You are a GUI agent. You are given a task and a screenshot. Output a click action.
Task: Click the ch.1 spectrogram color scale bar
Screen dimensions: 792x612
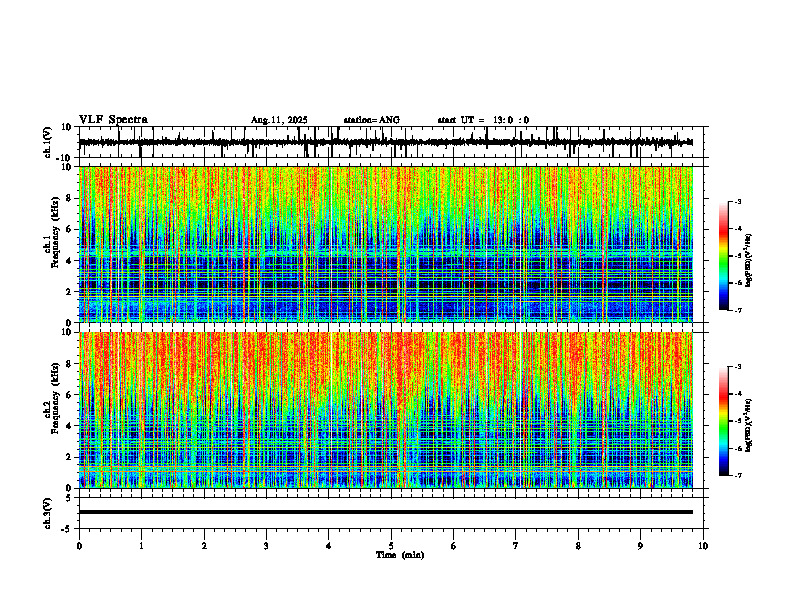[x=724, y=256]
